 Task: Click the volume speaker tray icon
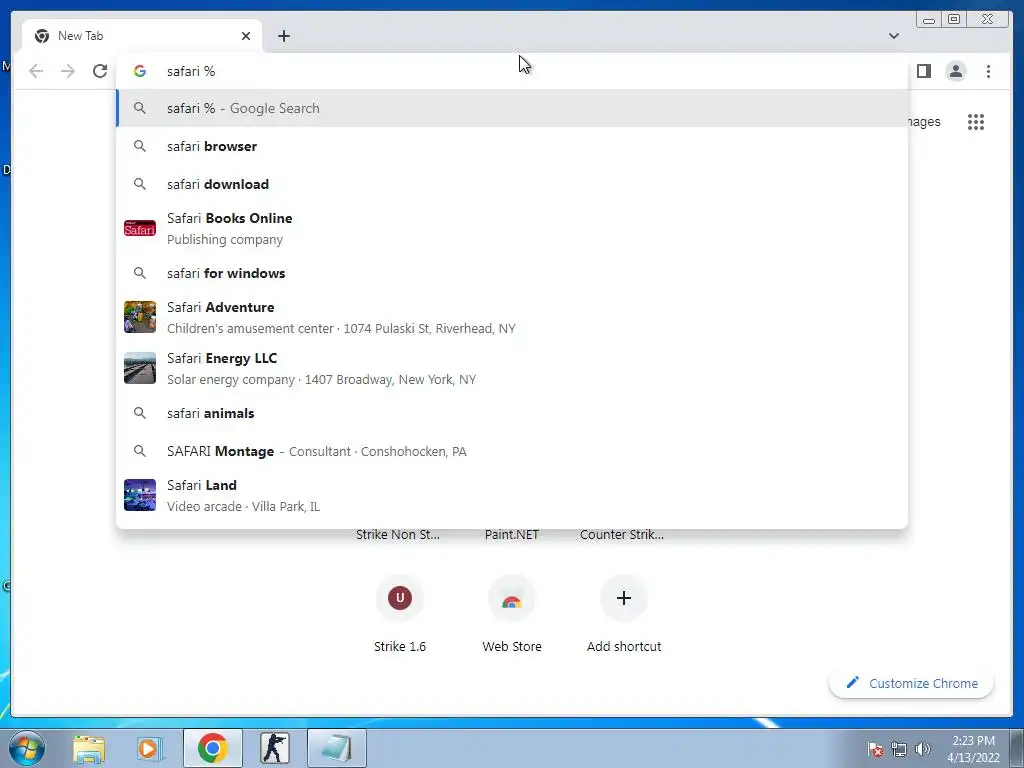click(923, 749)
